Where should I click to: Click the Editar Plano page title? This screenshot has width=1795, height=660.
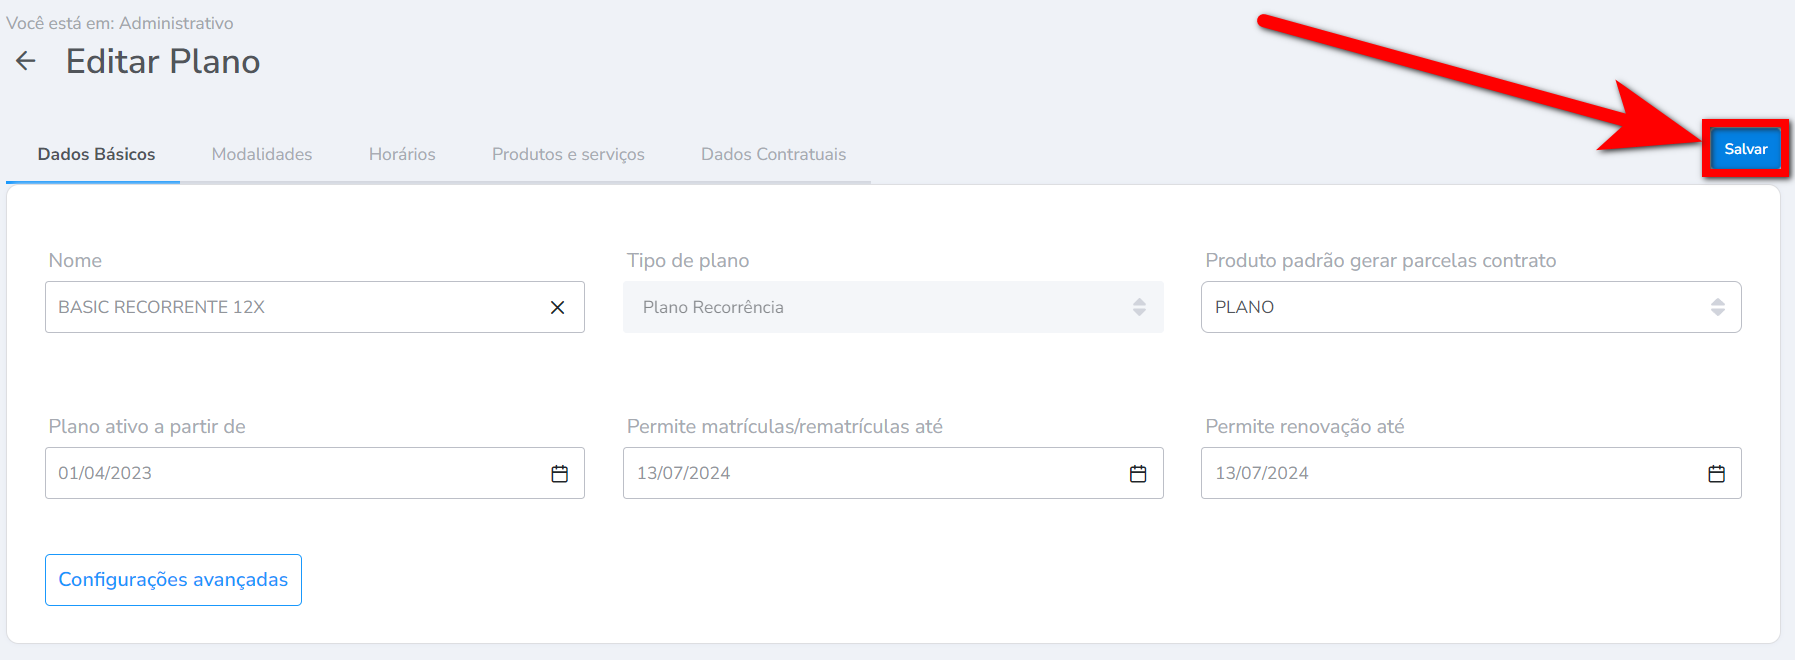click(163, 62)
